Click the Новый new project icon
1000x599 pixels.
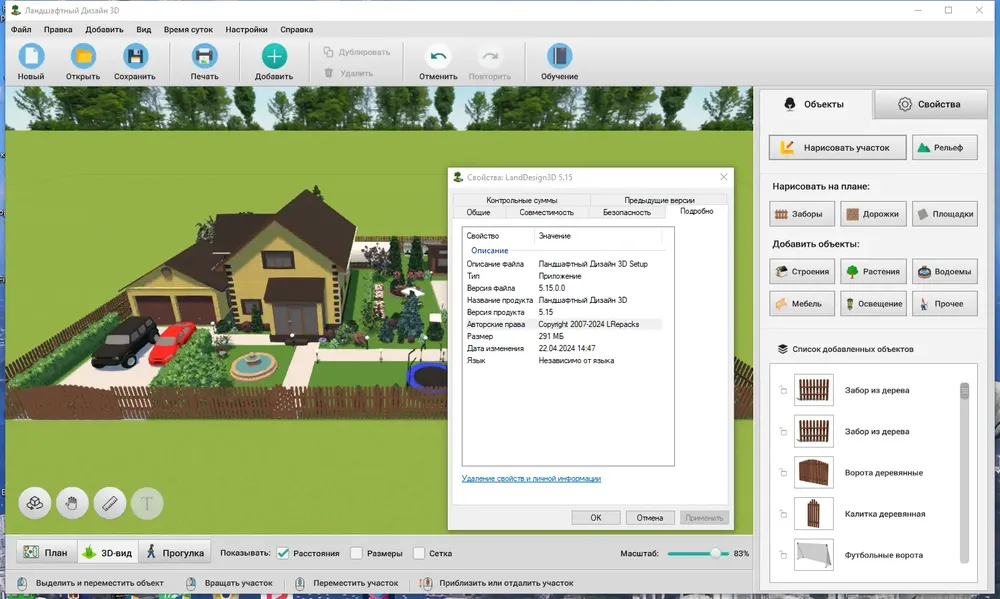click(x=31, y=56)
